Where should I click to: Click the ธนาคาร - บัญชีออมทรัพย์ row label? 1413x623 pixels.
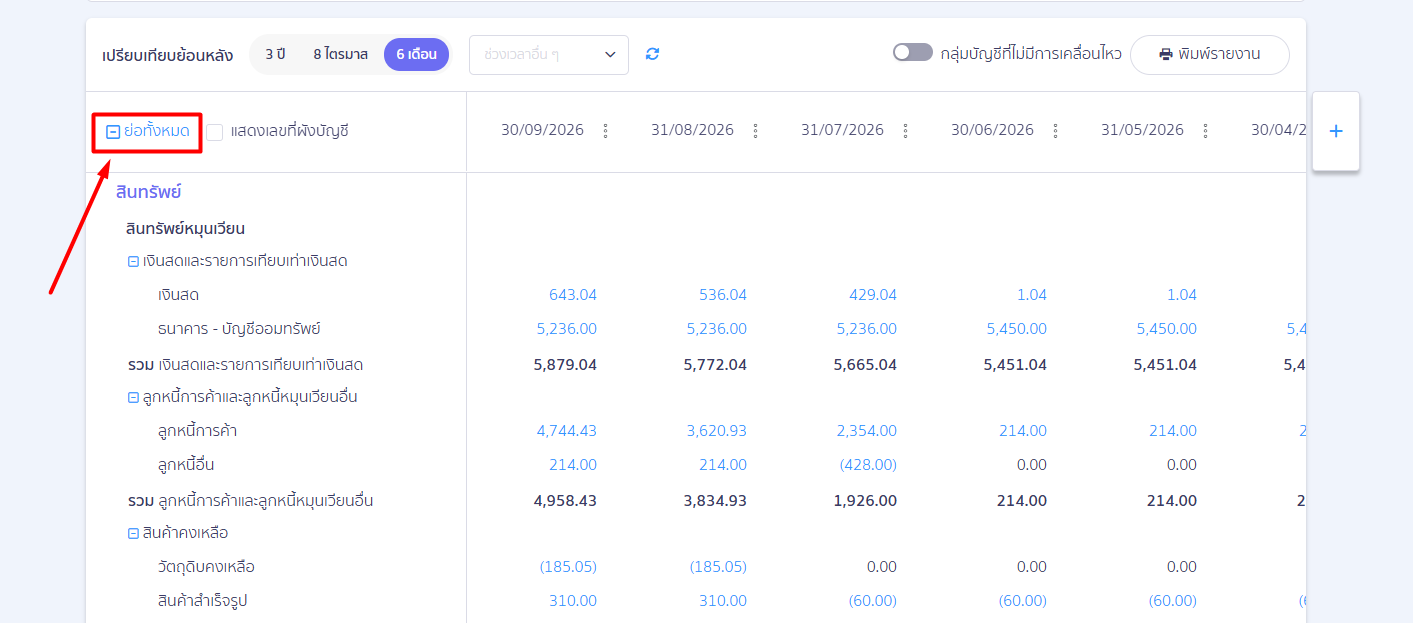[x=239, y=329]
